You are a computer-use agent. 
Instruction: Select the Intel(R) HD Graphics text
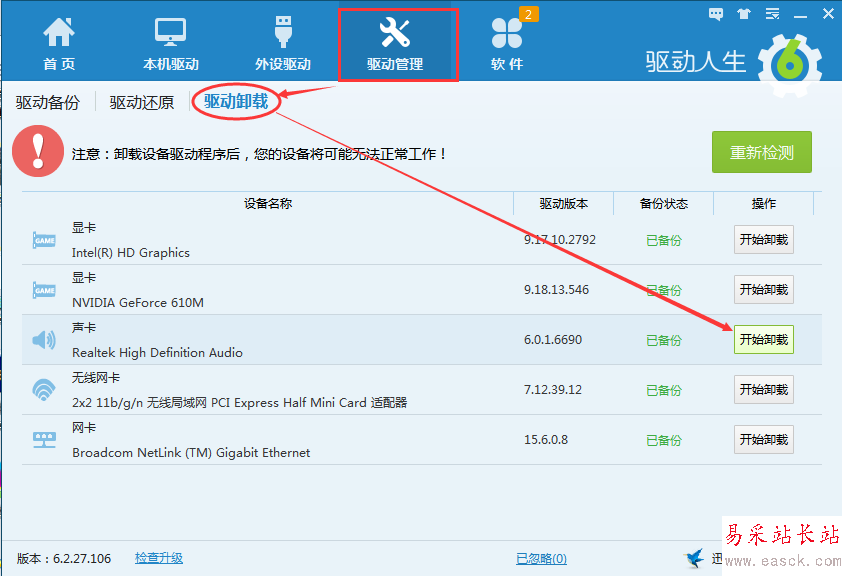(130, 253)
